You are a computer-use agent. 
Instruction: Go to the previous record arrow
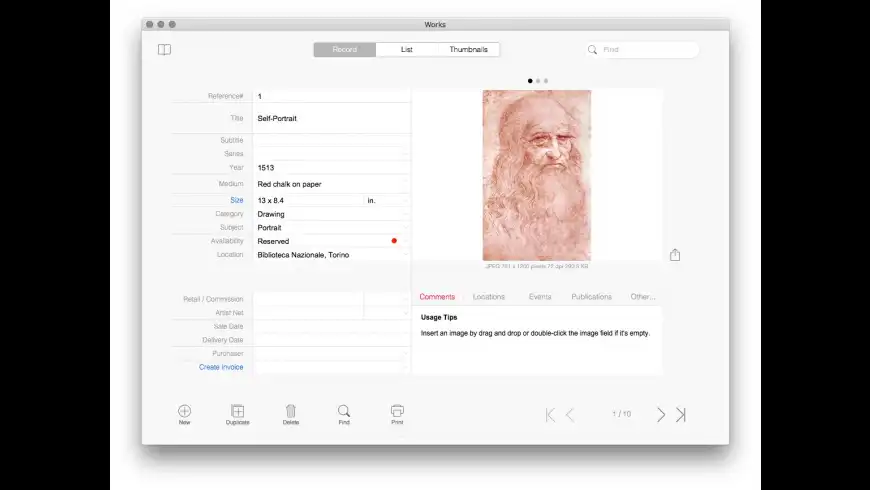570,415
